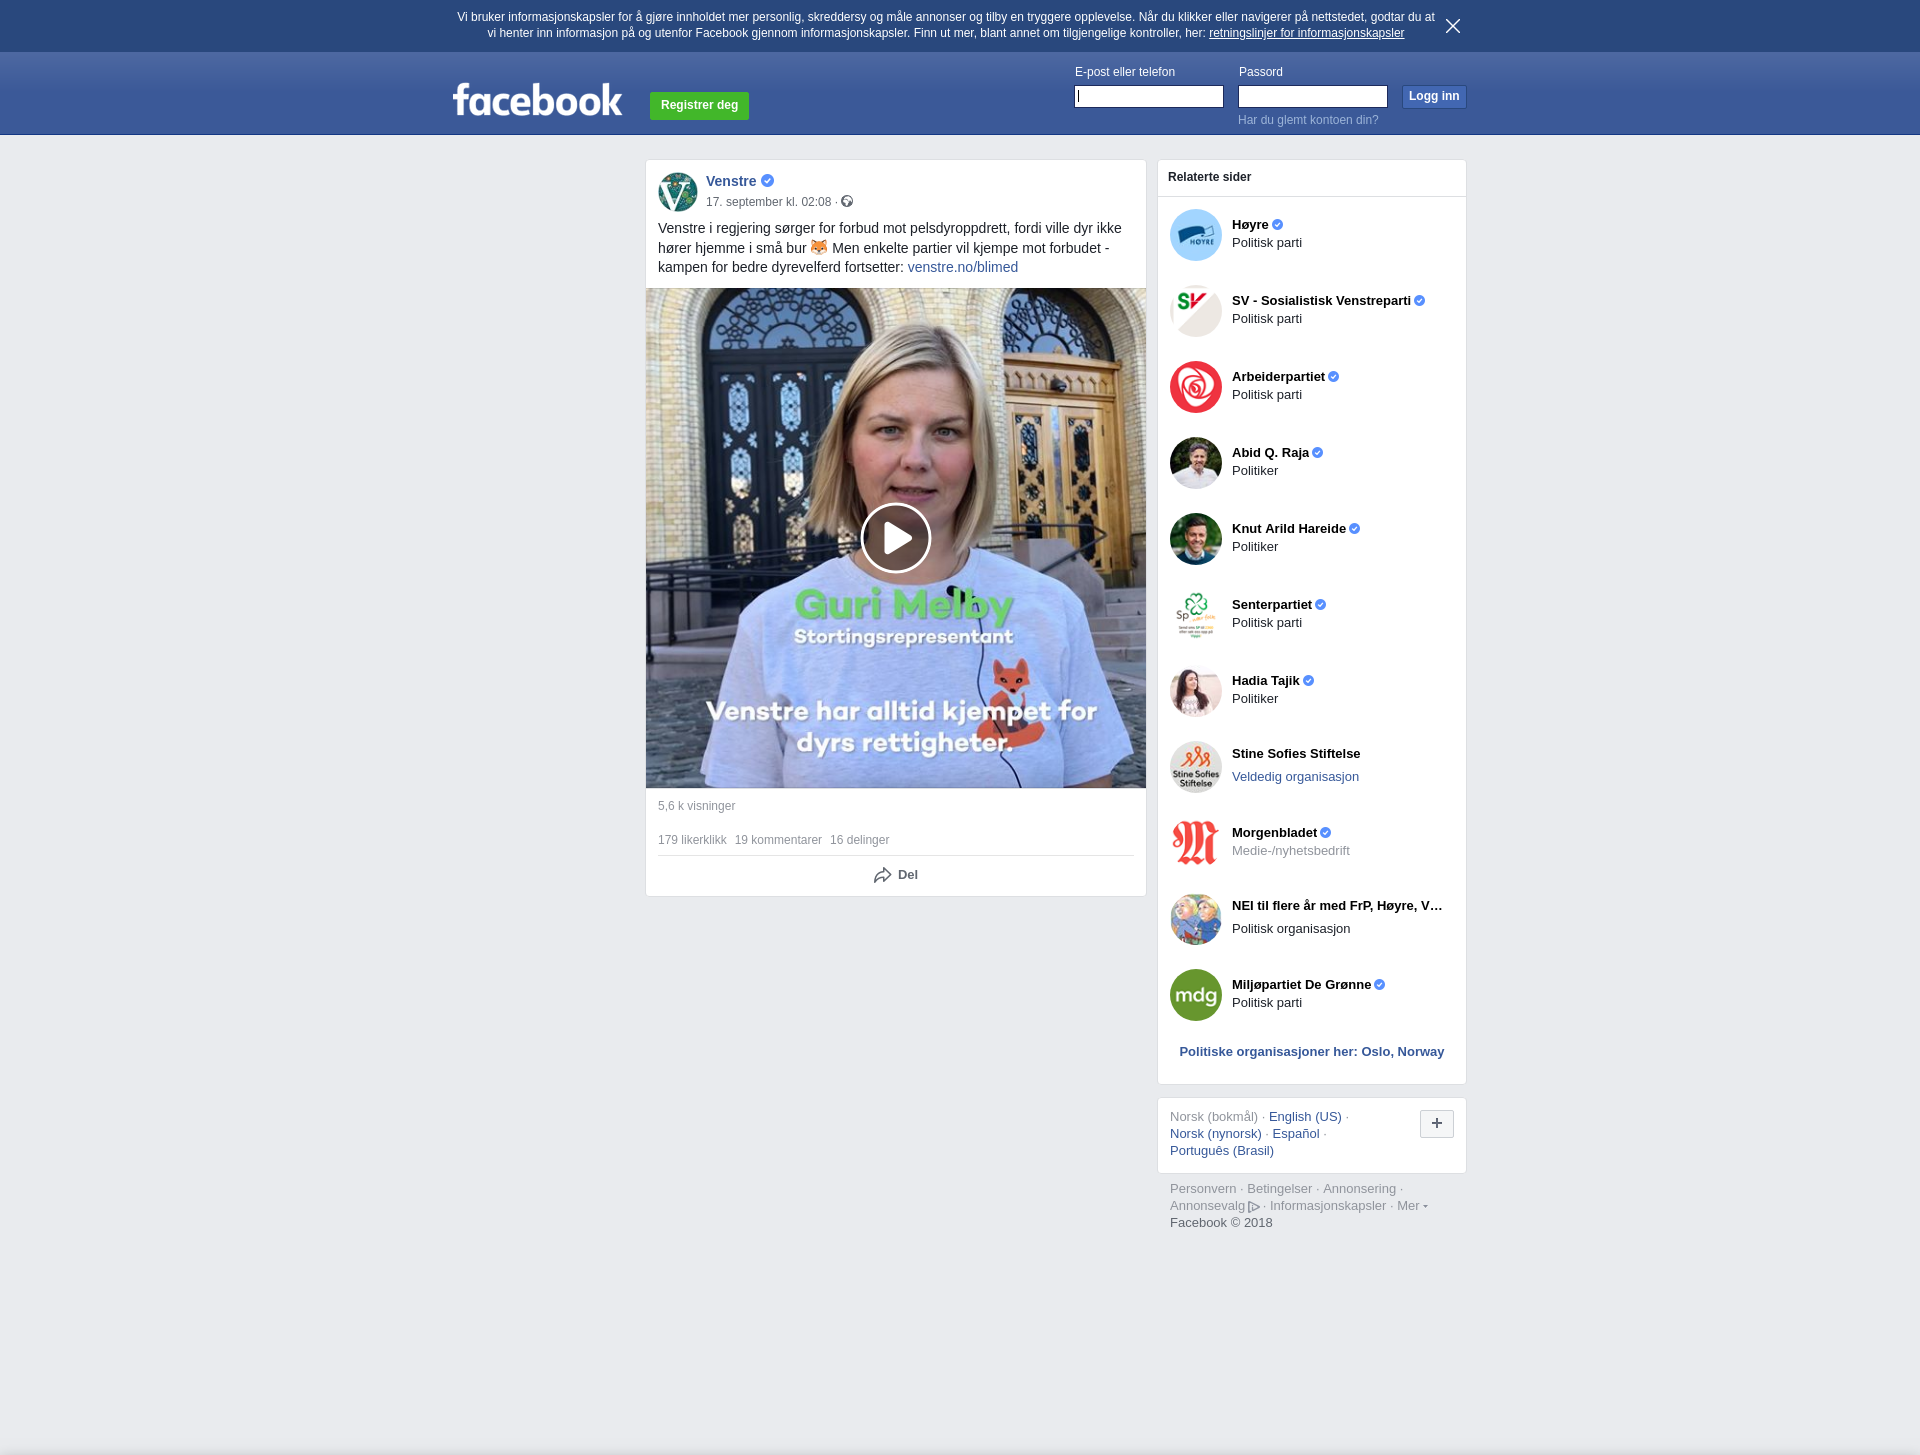Open the Abid Q. Raja name link
Viewport: 1920px width, 1455px height.
pos(1270,453)
